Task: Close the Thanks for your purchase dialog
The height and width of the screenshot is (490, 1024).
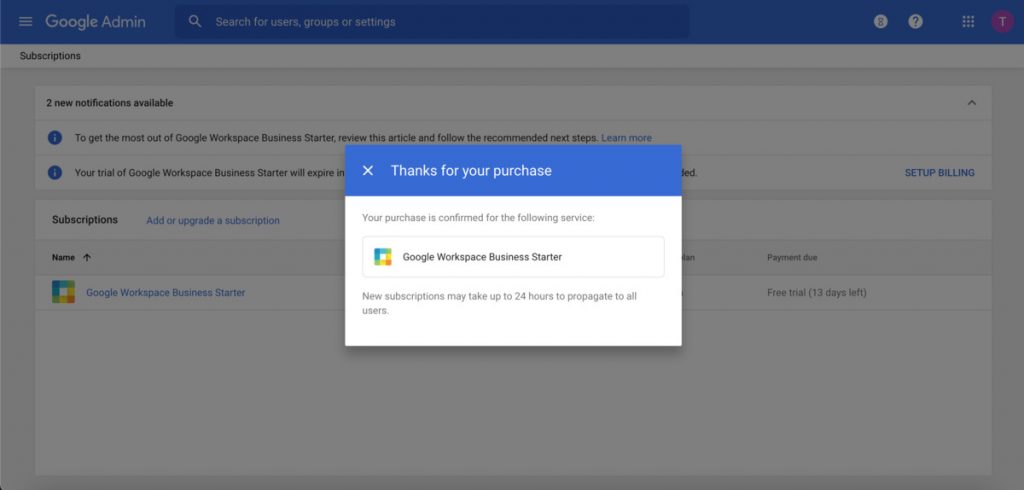Action: [x=368, y=171]
